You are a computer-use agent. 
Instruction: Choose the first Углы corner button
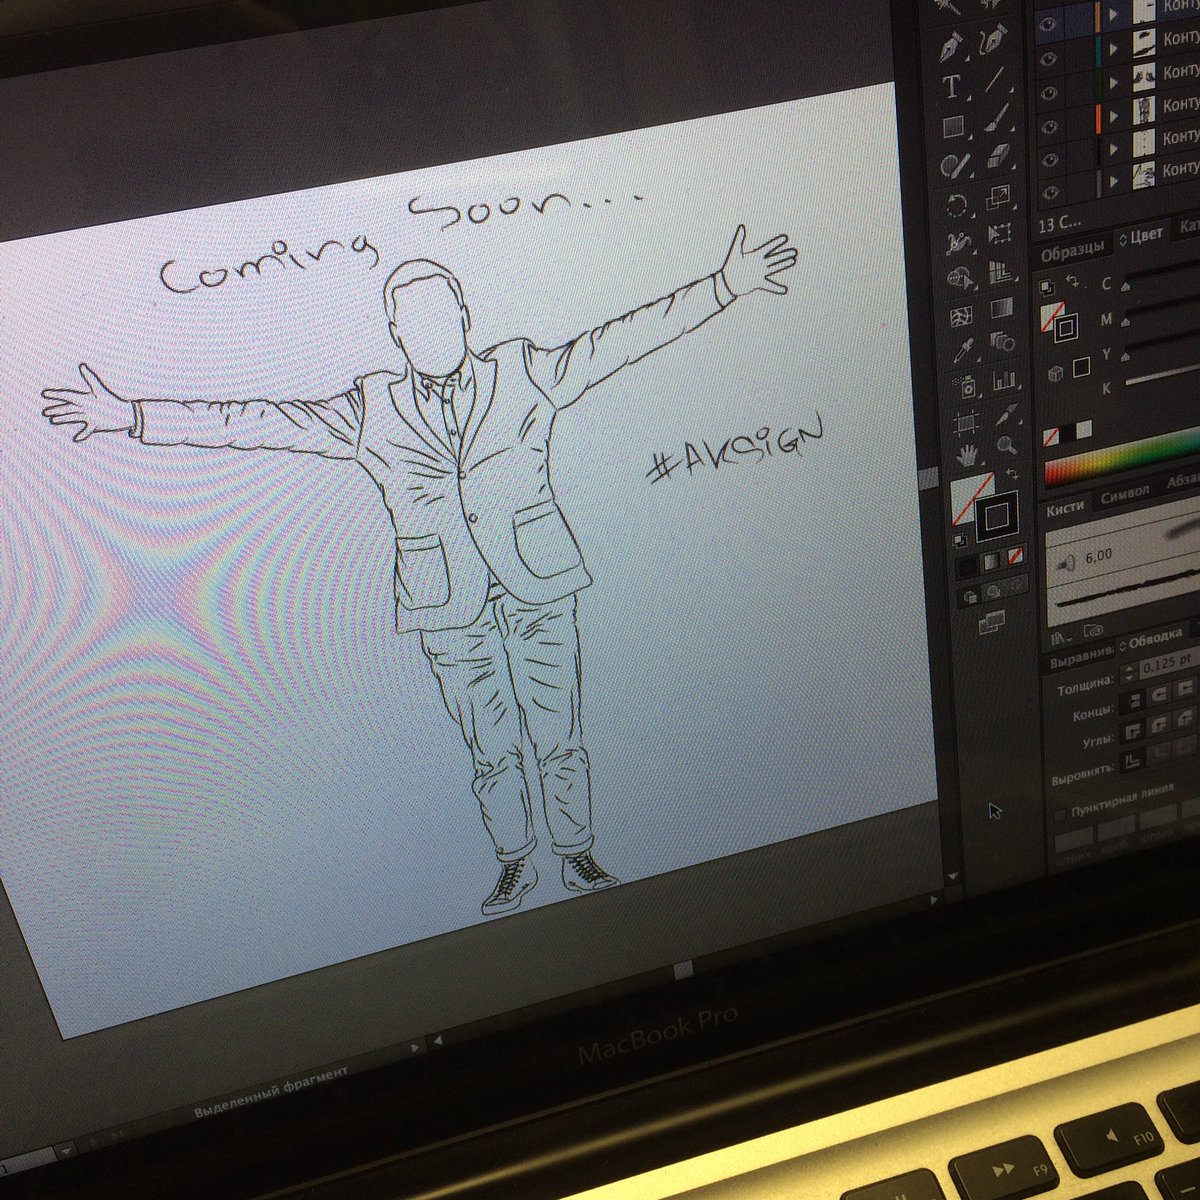coord(1134,732)
